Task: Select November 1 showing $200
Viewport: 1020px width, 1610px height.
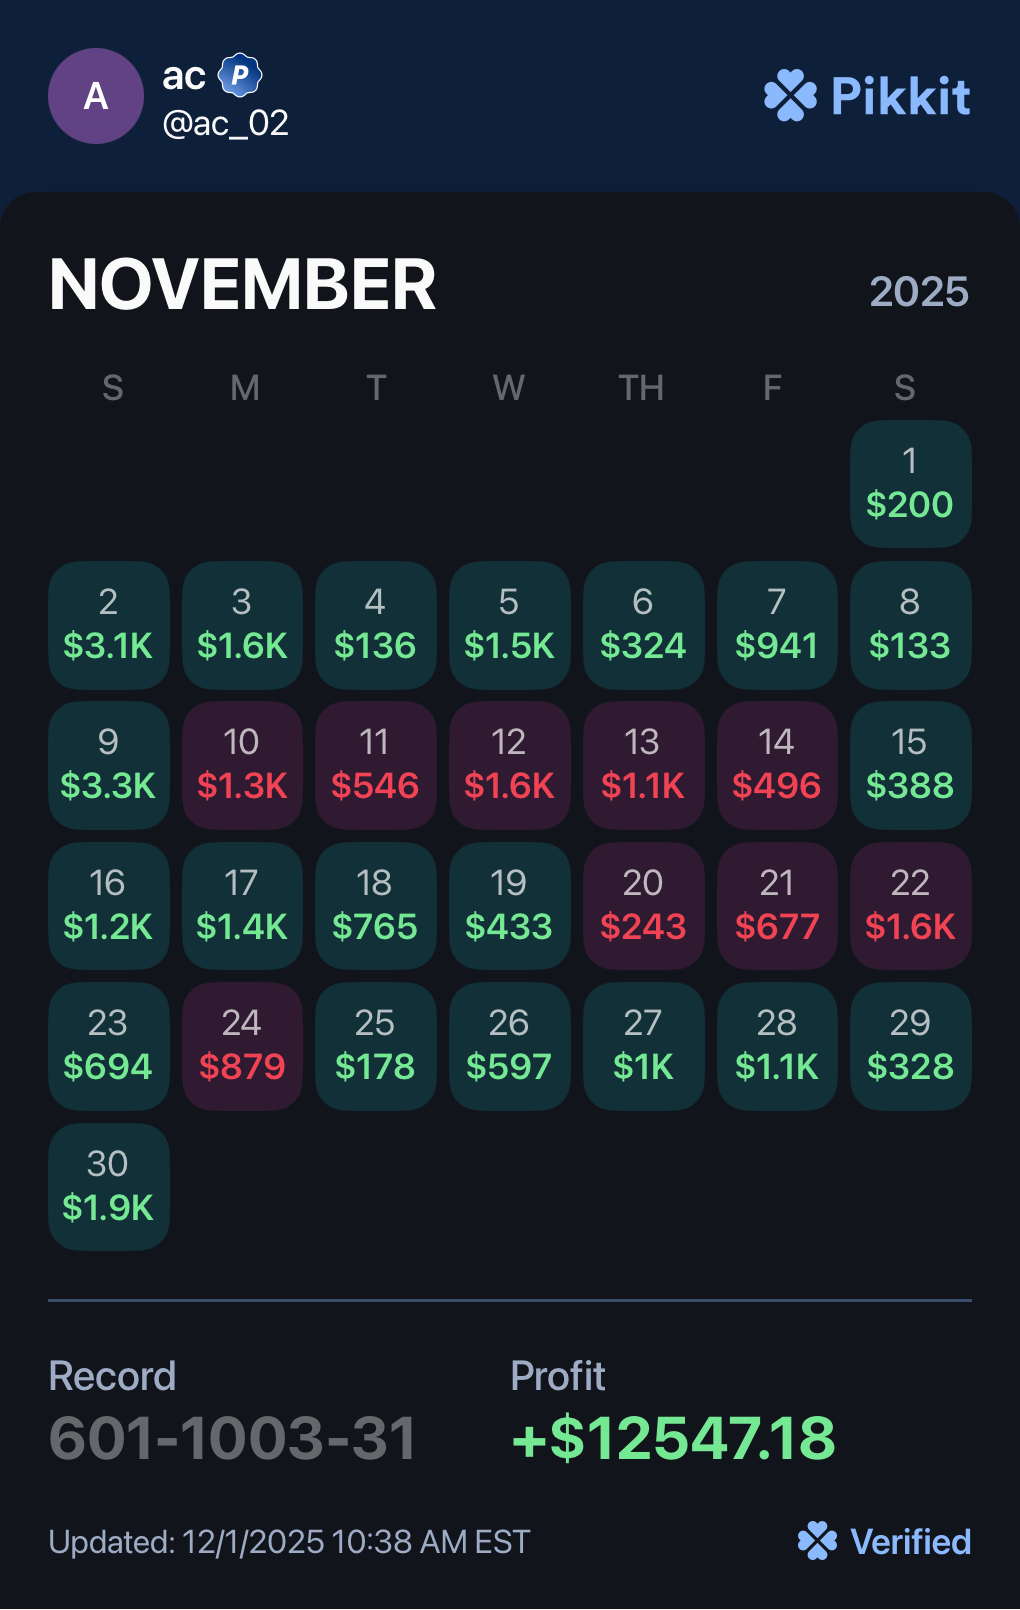Action: click(910, 484)
